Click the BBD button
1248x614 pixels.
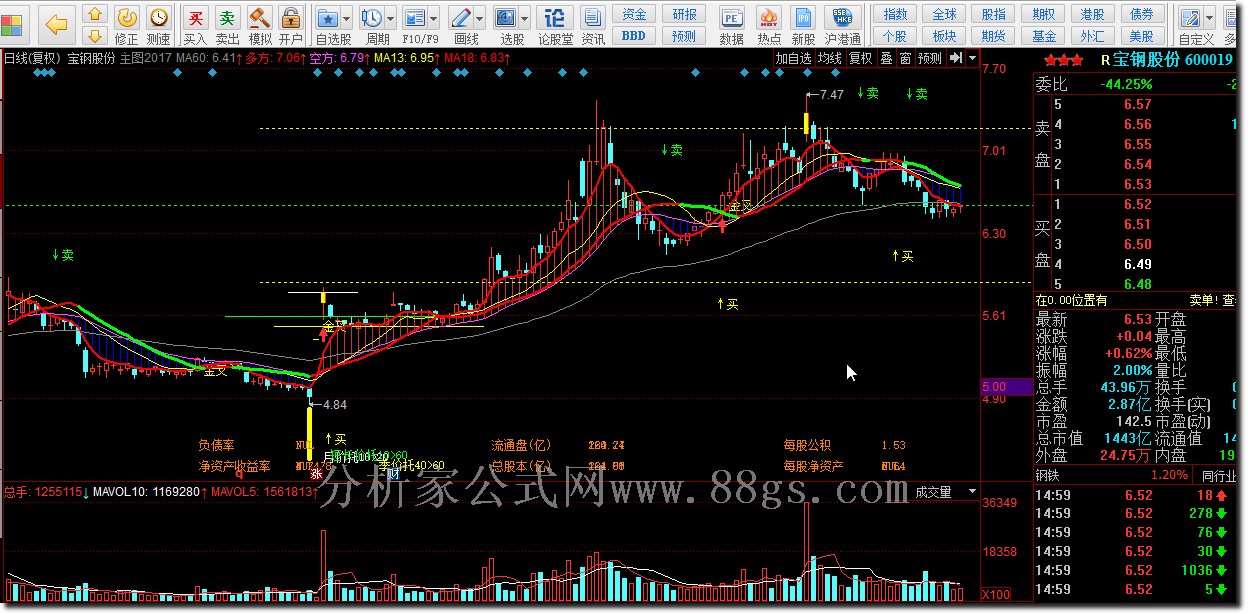click(634, 36)
